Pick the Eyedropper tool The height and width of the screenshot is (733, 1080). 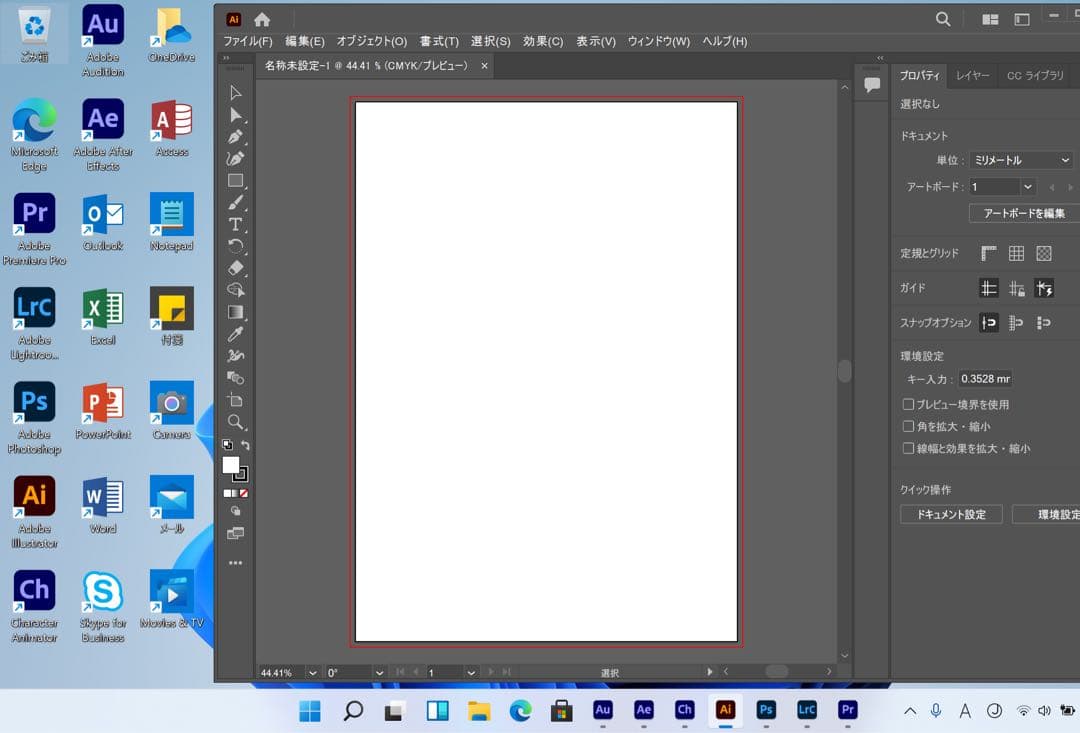click(x=236, y=335)
